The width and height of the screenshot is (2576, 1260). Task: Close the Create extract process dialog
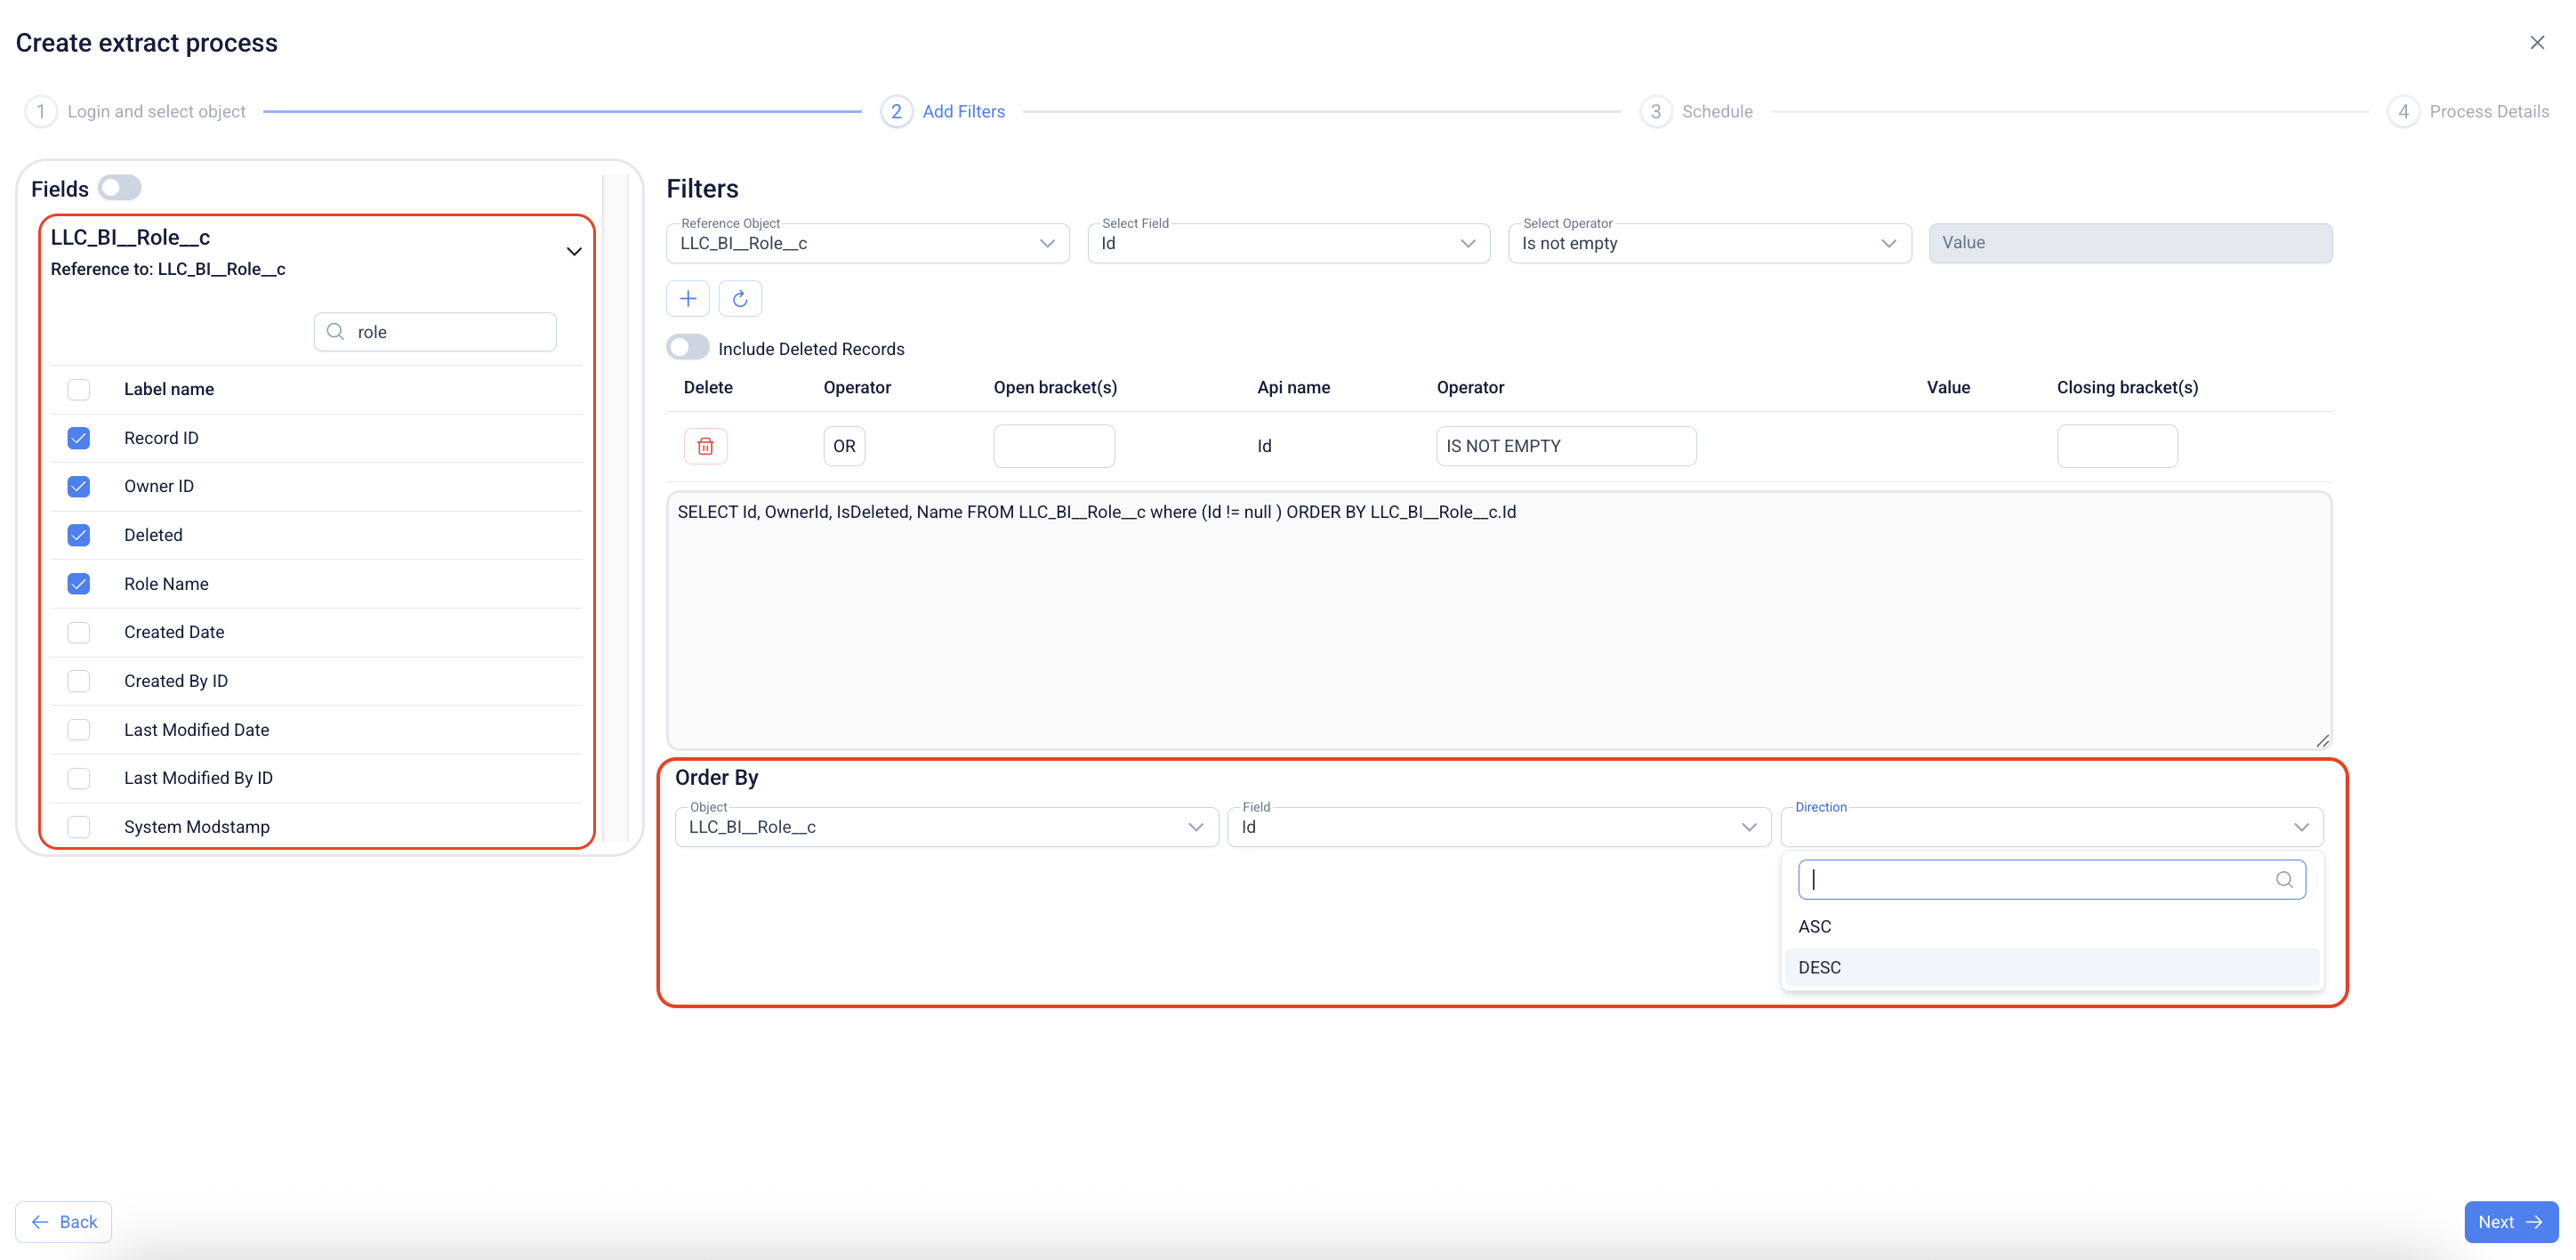tap(2537, 43)
